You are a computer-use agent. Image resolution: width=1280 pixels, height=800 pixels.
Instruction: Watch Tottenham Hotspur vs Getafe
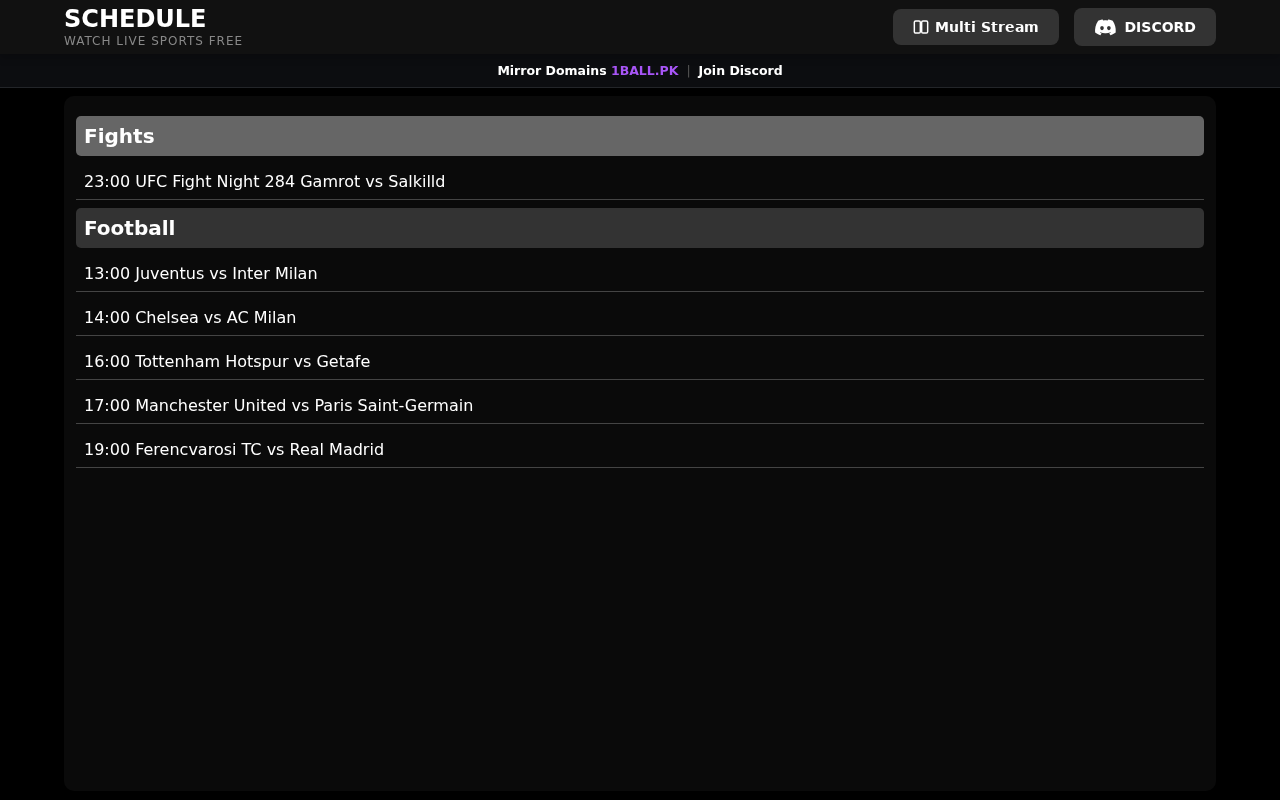pyautogui.click(x=640, y=362)
